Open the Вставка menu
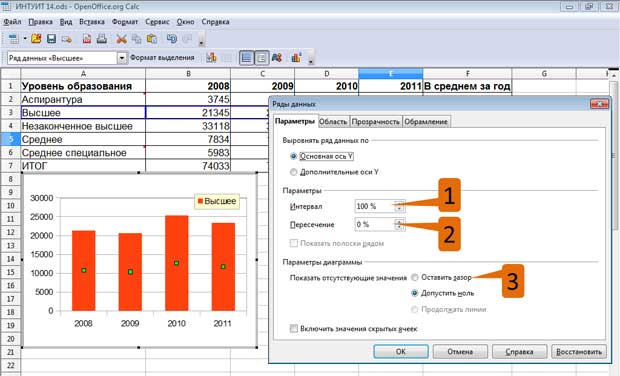 click(x=92, y=22)
